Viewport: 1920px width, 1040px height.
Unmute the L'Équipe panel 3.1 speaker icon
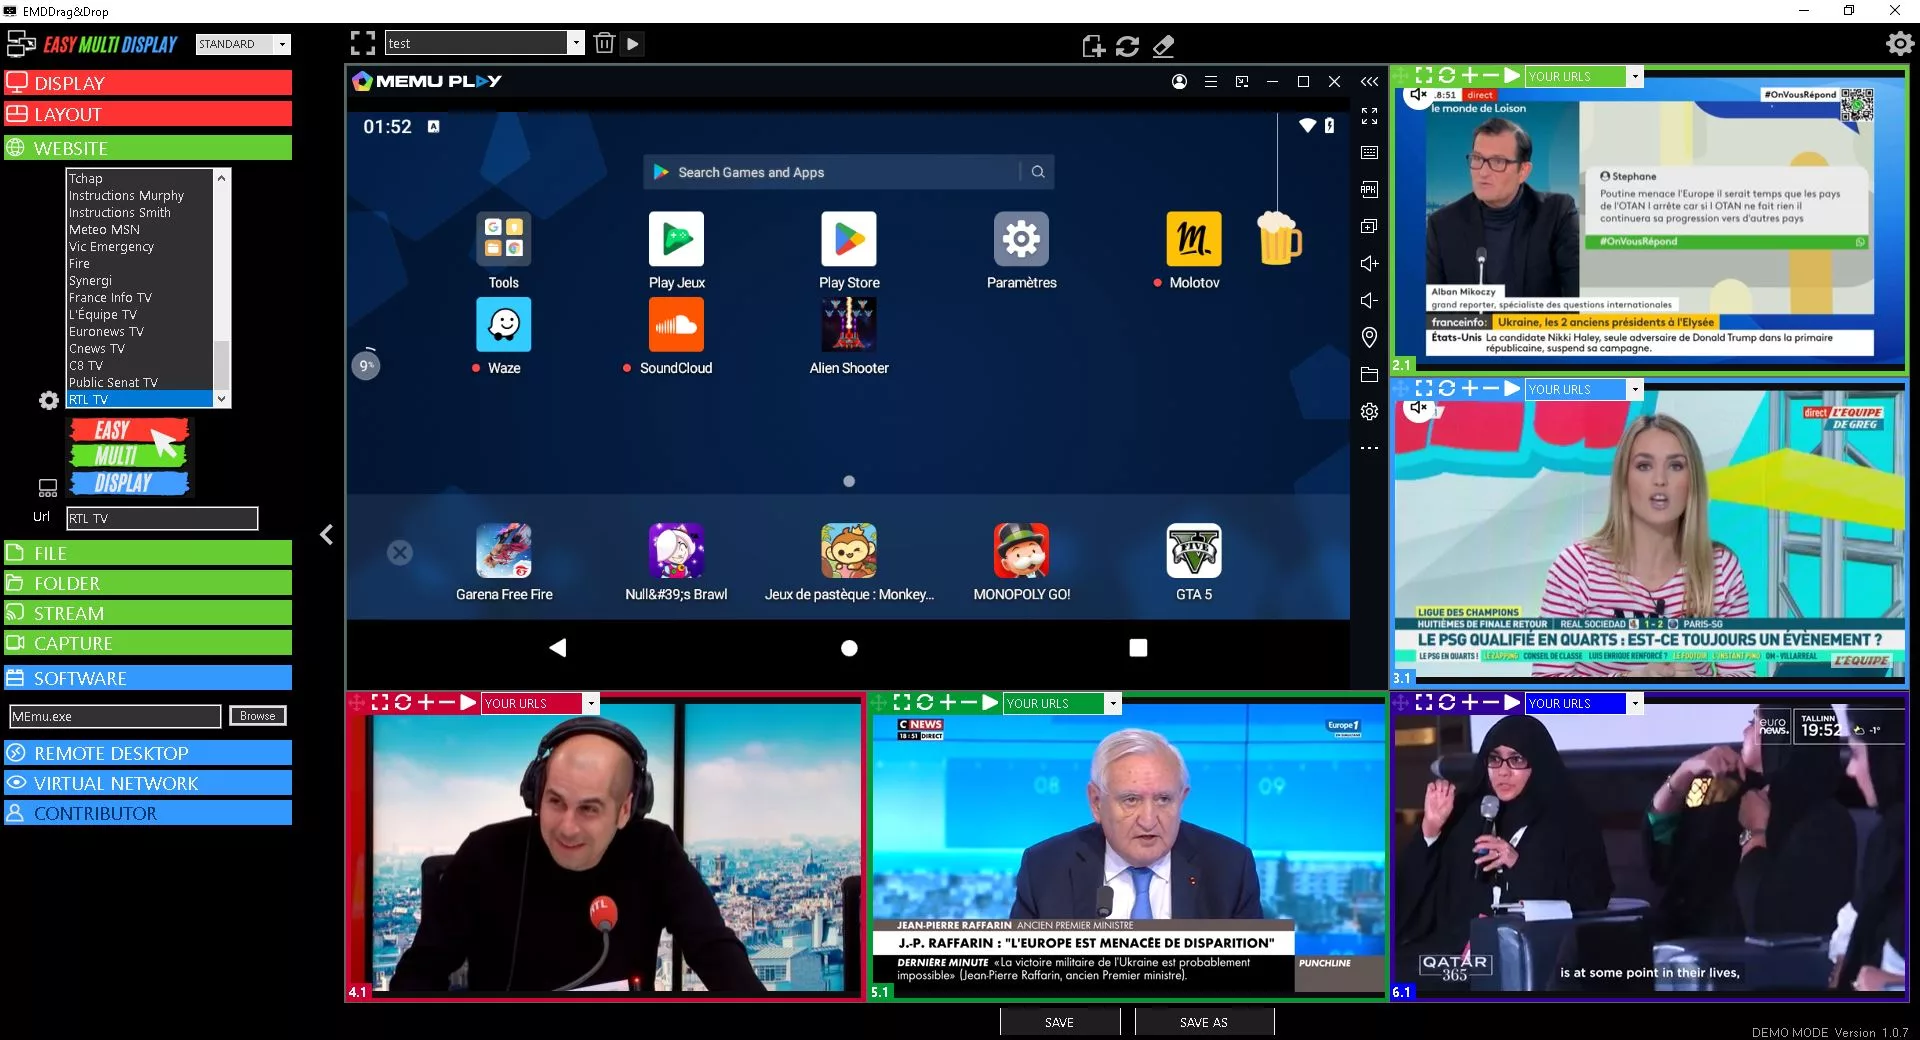pos(1417,408)
